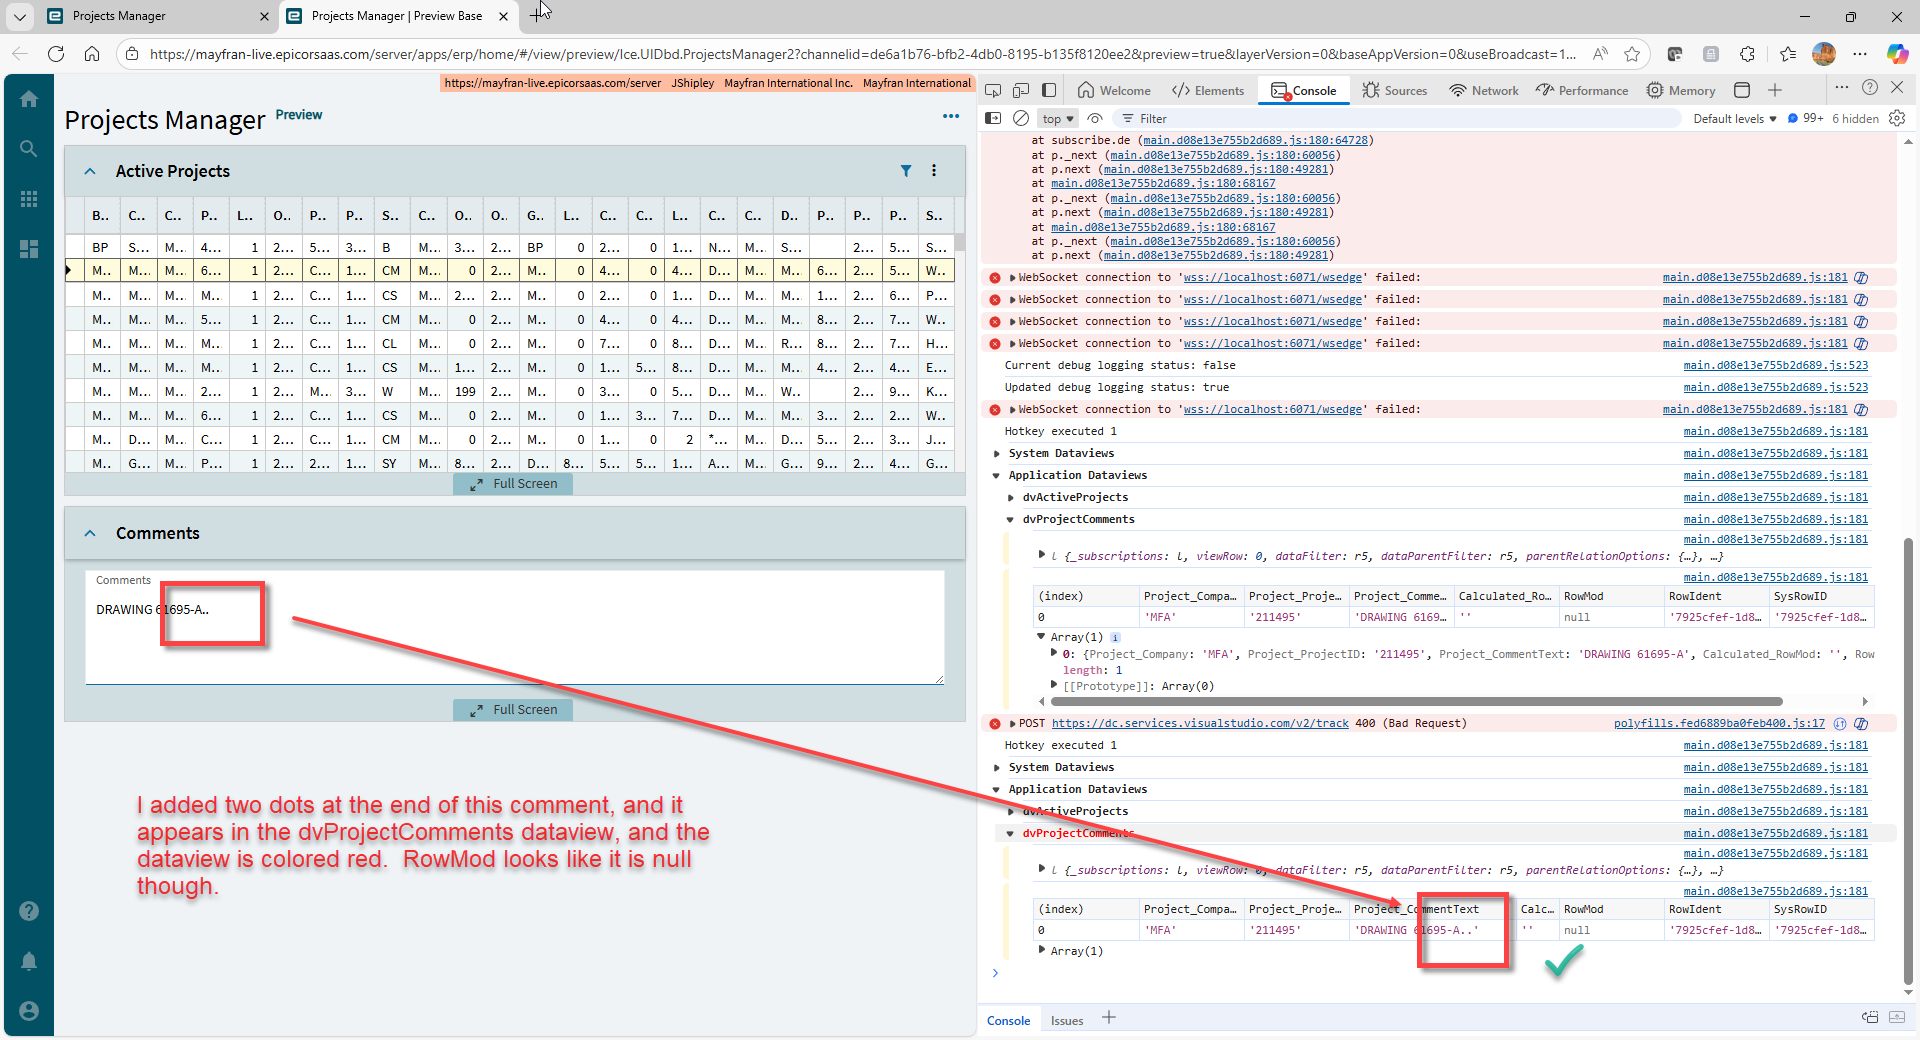Activate the DevTools inspect element tool
The width and height of the screenshot is (1920, 1040).
(x=993, y=90)
